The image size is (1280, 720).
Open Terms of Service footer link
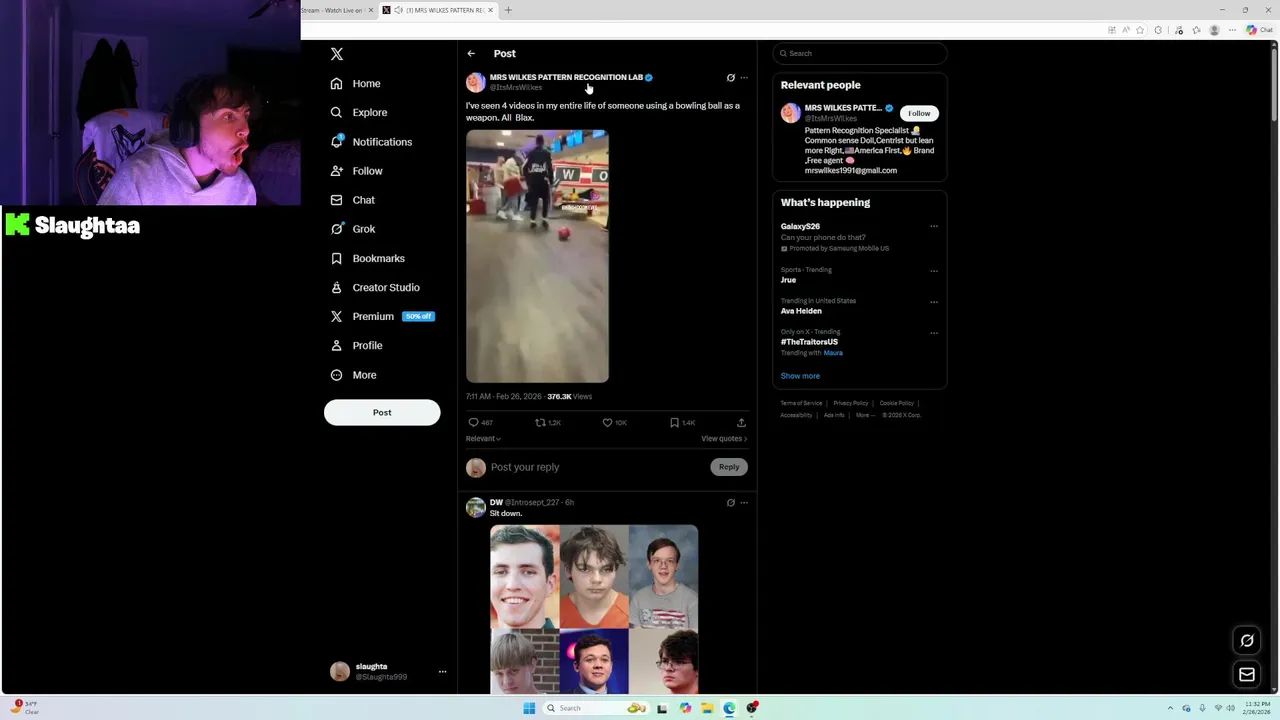point(801,403)
